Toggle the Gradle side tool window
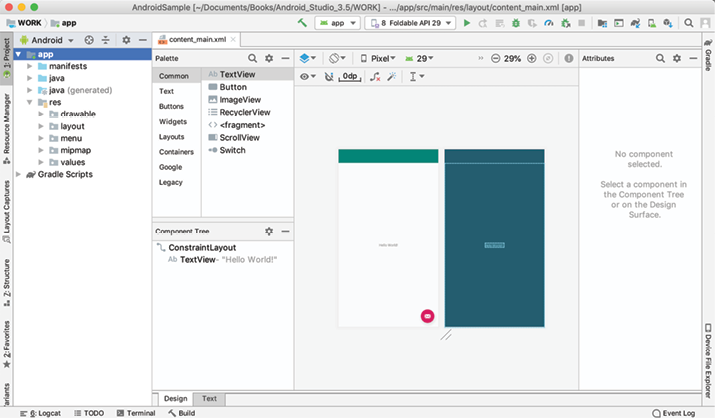This screenshot has height=418, width=715. 708,56
